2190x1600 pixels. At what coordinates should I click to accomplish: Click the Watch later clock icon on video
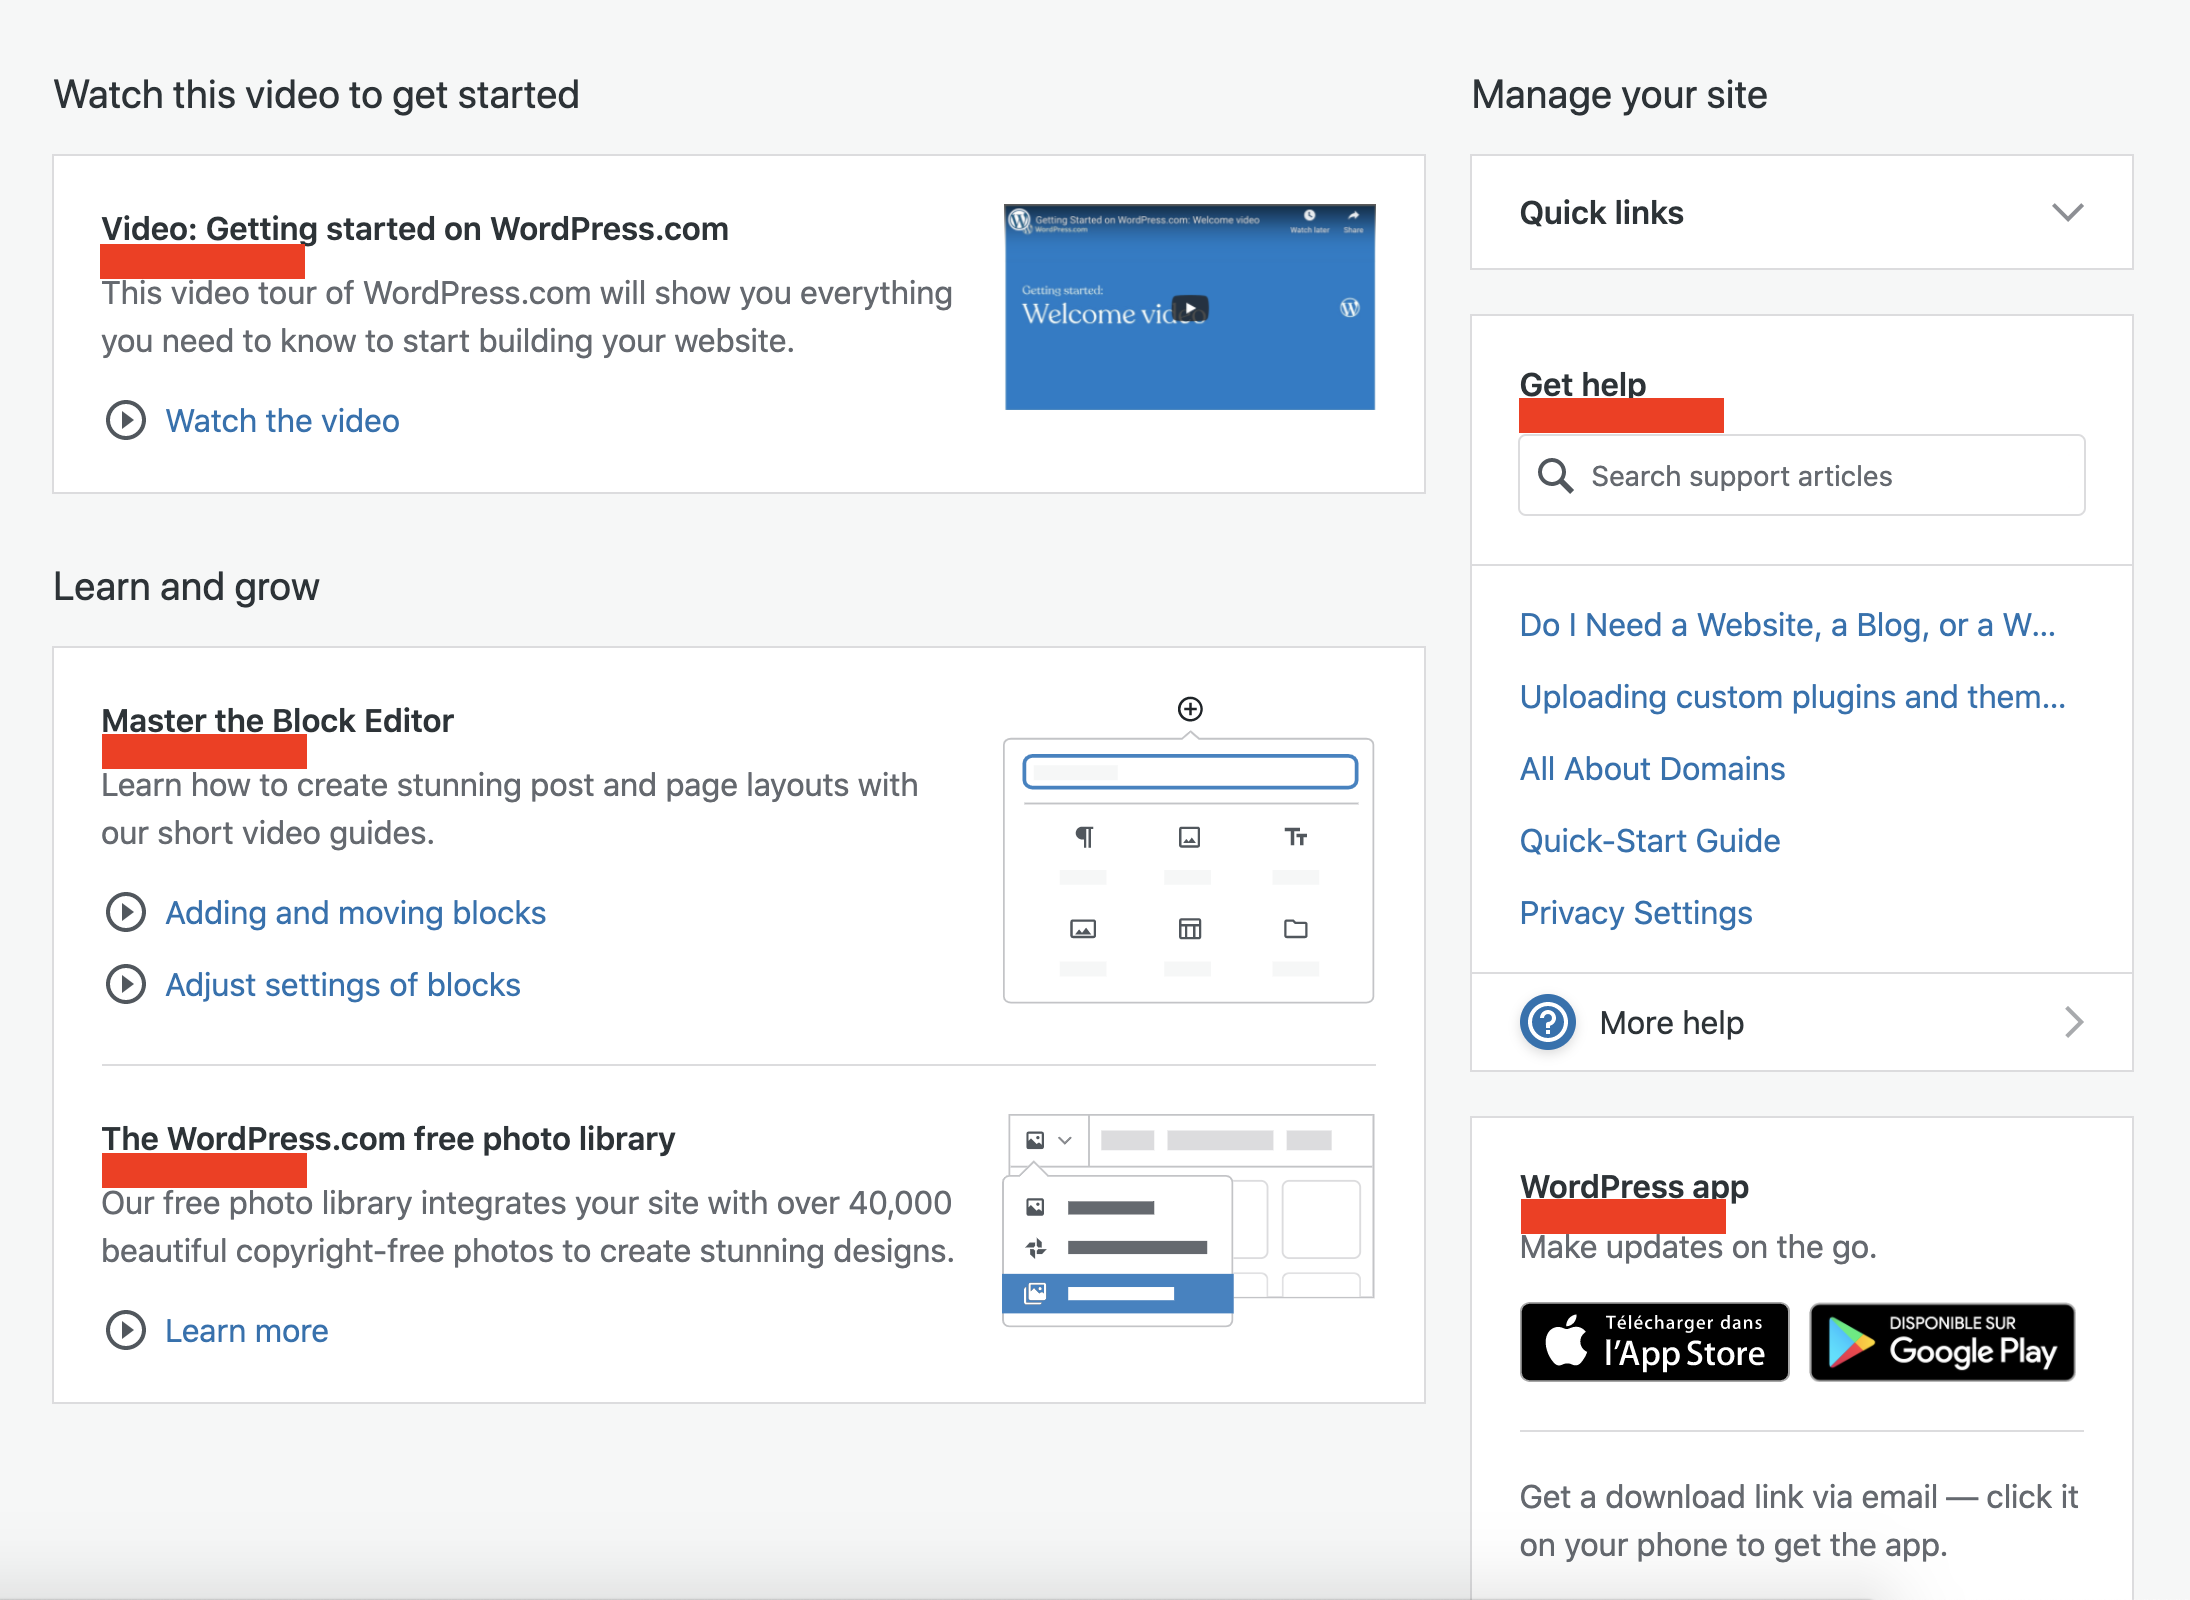1309,216
